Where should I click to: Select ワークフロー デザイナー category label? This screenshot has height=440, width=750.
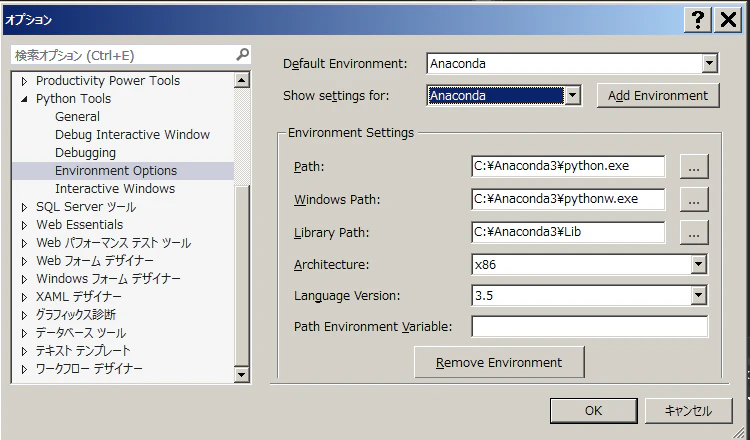(89, 369)
